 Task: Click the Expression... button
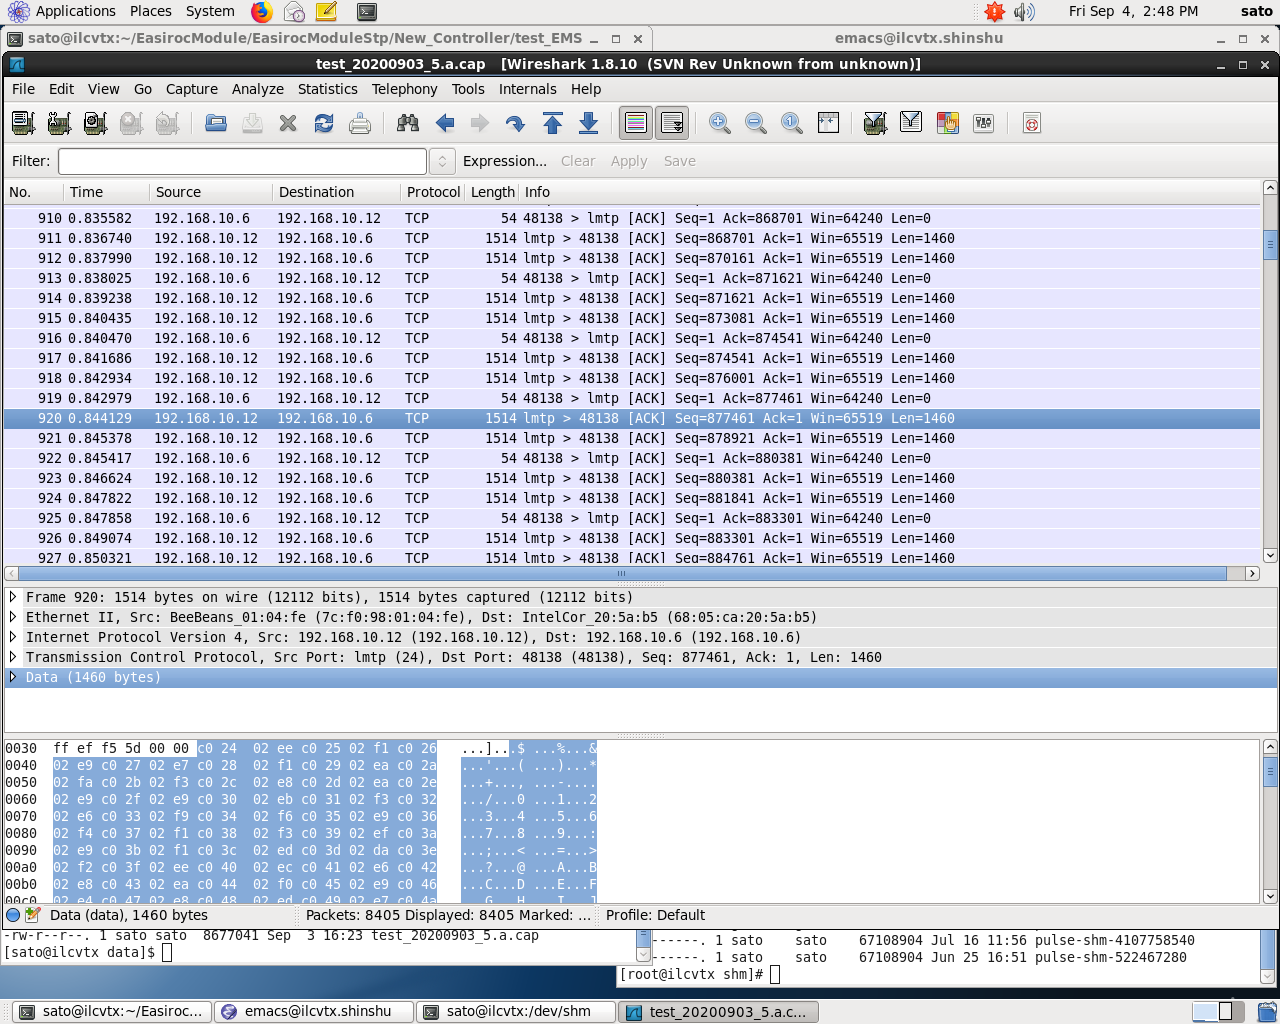pos(505,161)
